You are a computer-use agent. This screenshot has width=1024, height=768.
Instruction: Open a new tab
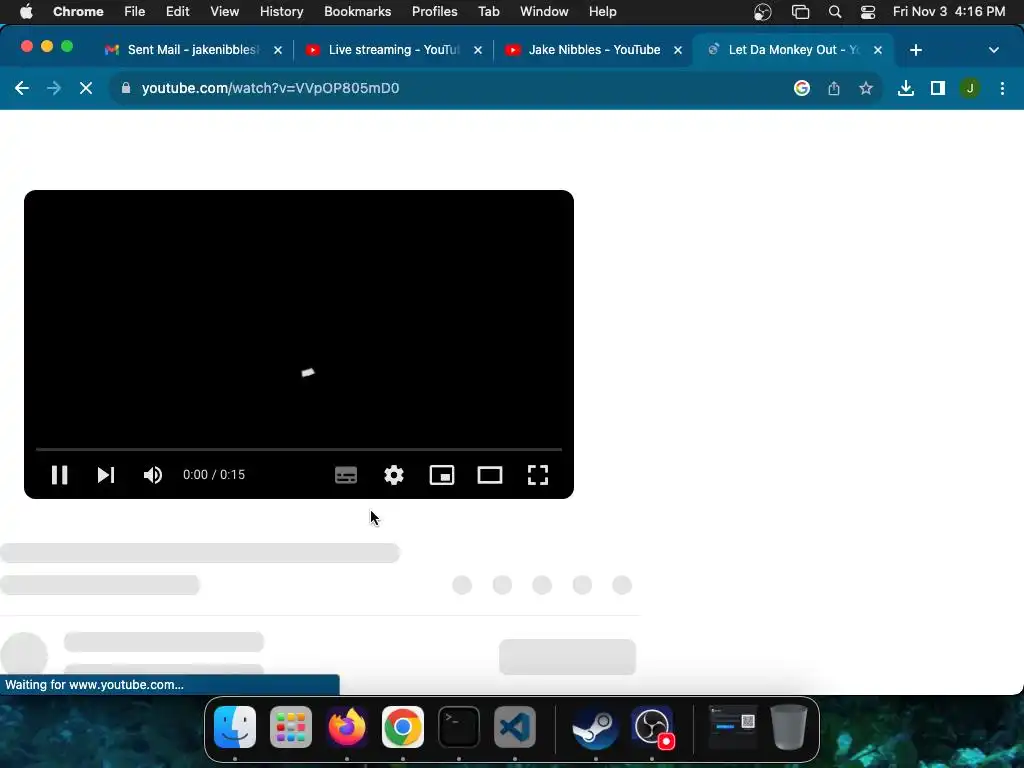pyautogui.click(x=916, y=50)
